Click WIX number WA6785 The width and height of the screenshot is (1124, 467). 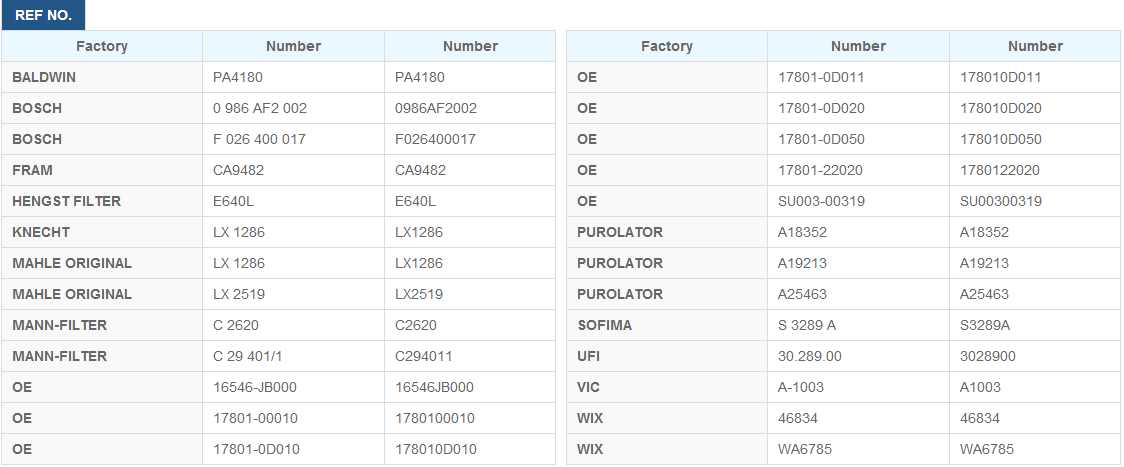click(804, 449)
